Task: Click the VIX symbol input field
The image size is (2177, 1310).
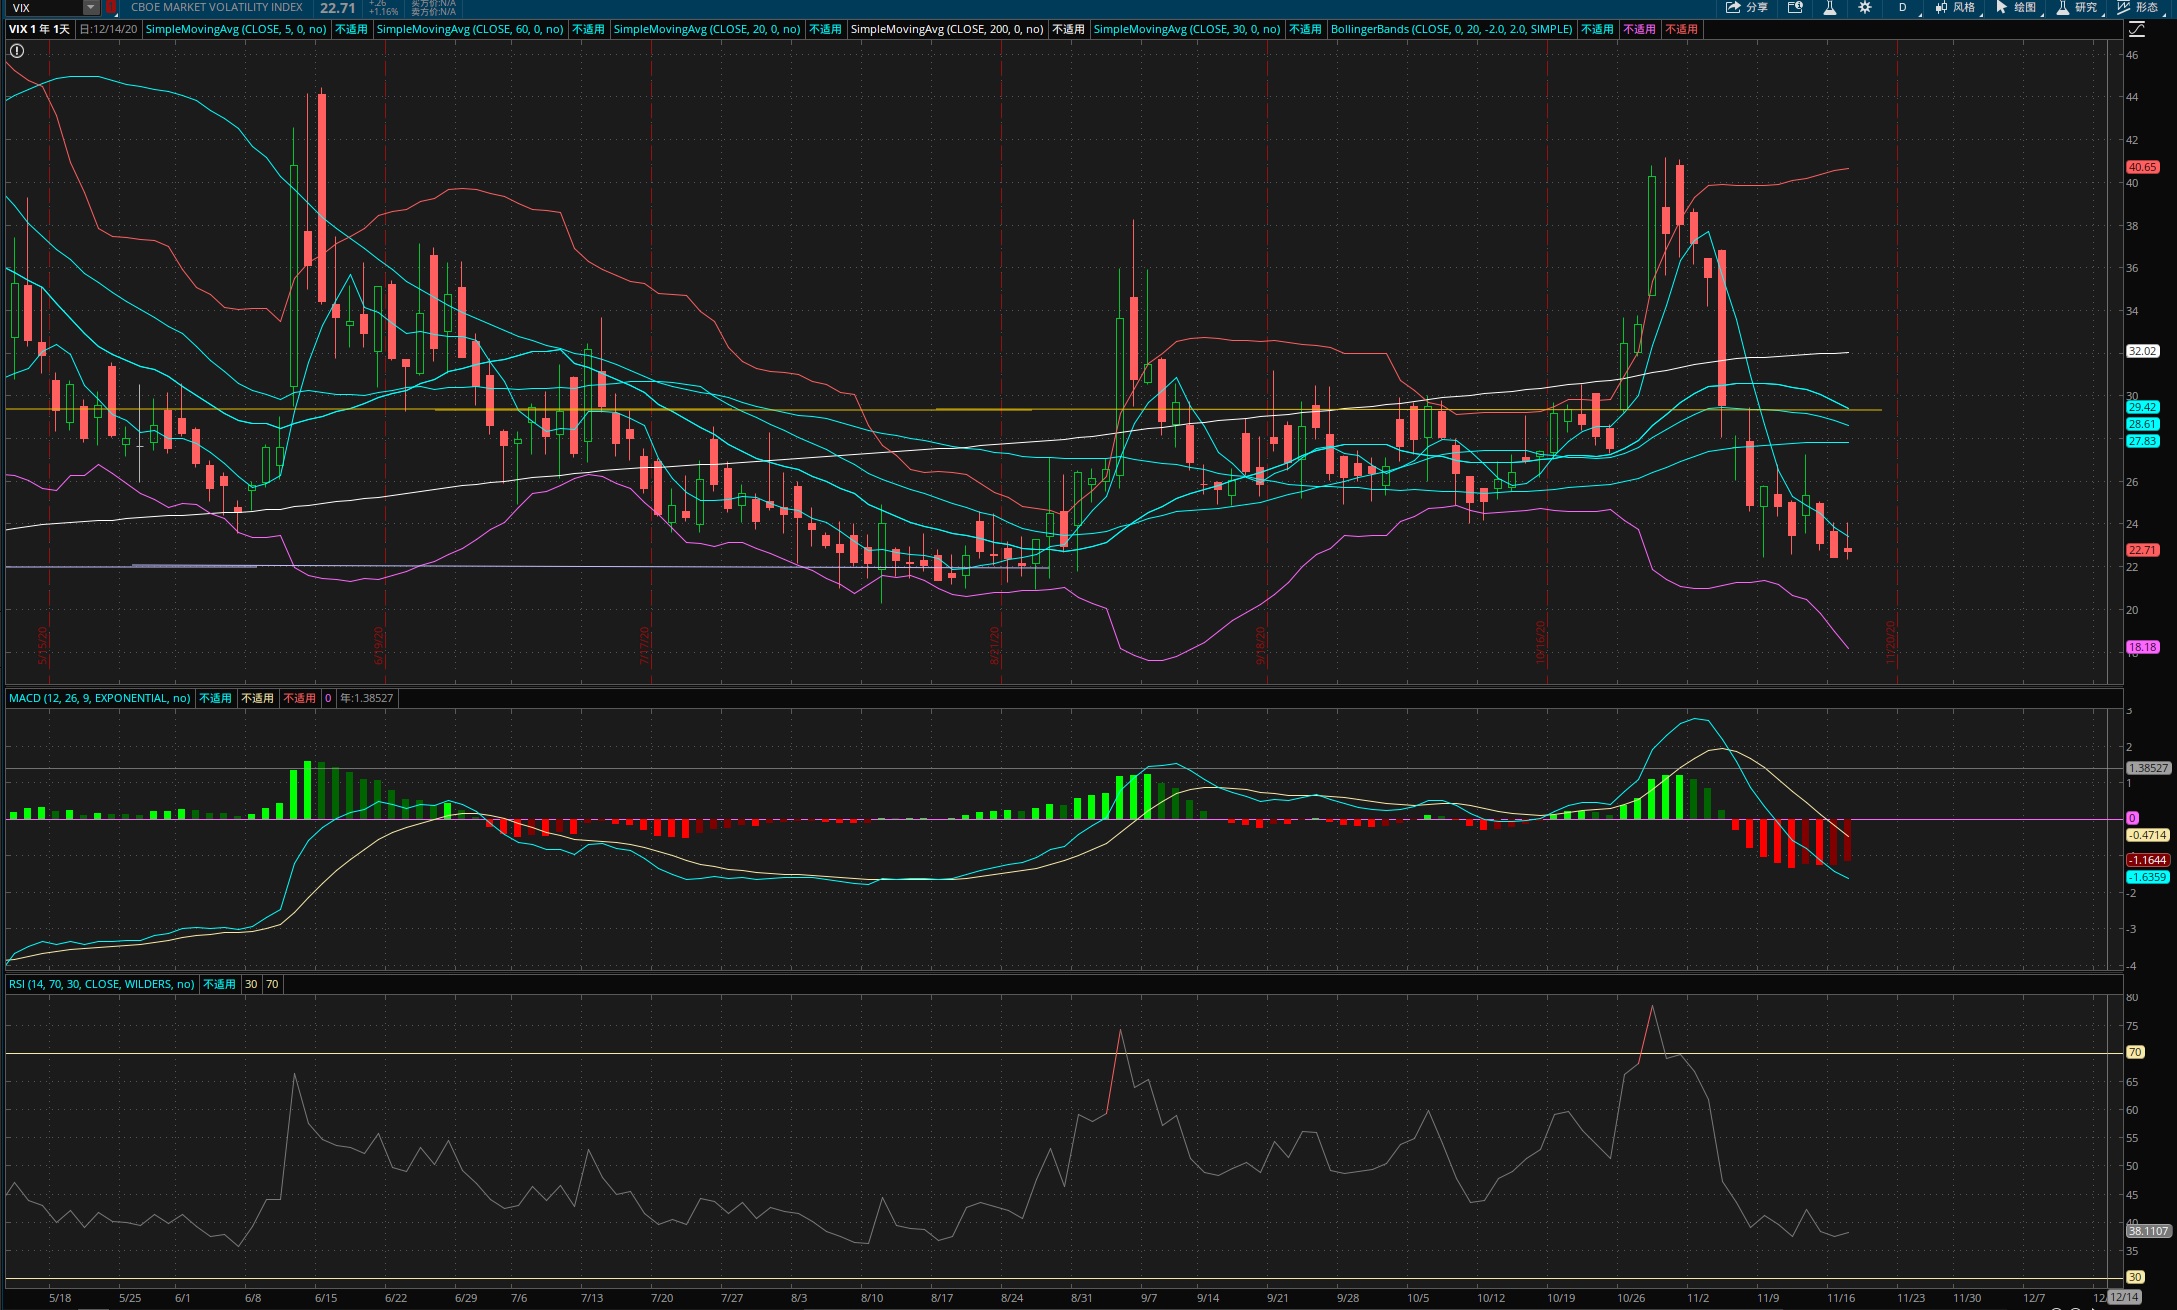Action: [x=46, y=7]
